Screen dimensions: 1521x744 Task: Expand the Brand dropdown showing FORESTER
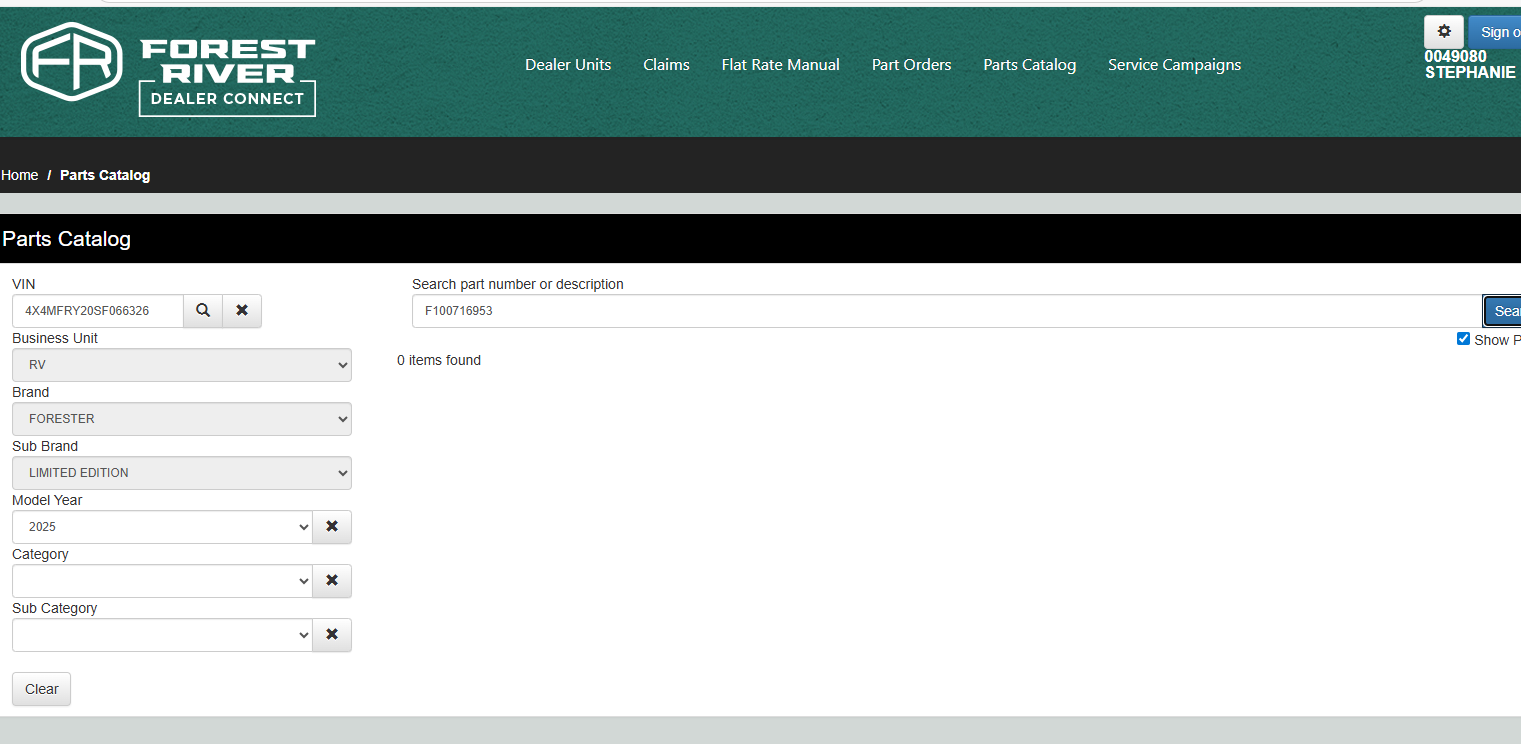(x=182, y=419)
